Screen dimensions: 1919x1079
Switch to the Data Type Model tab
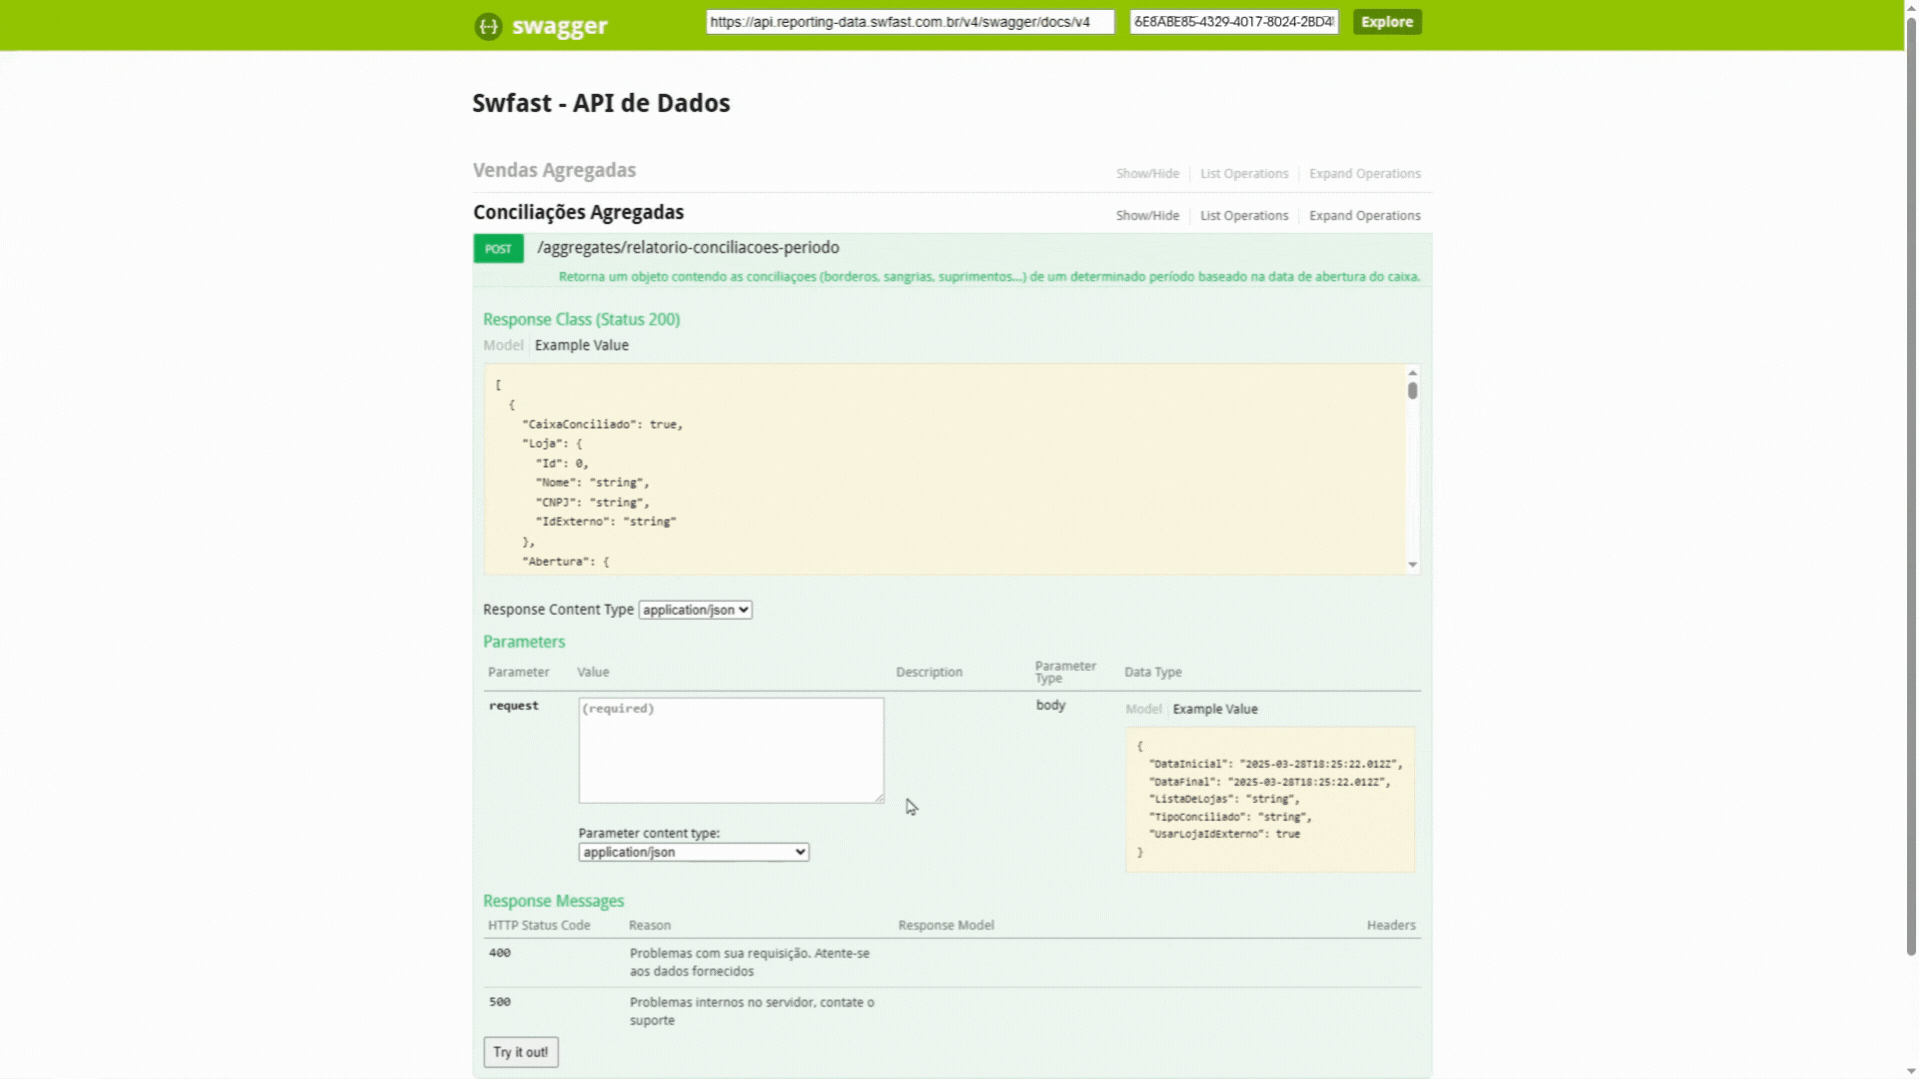click(1143, 709)
